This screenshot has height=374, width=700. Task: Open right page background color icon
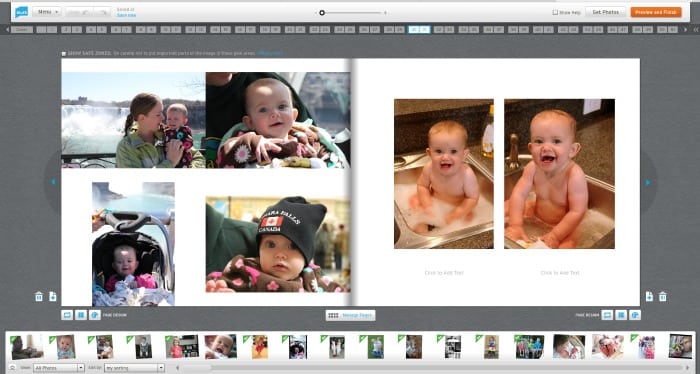click(x=635, y=315)
